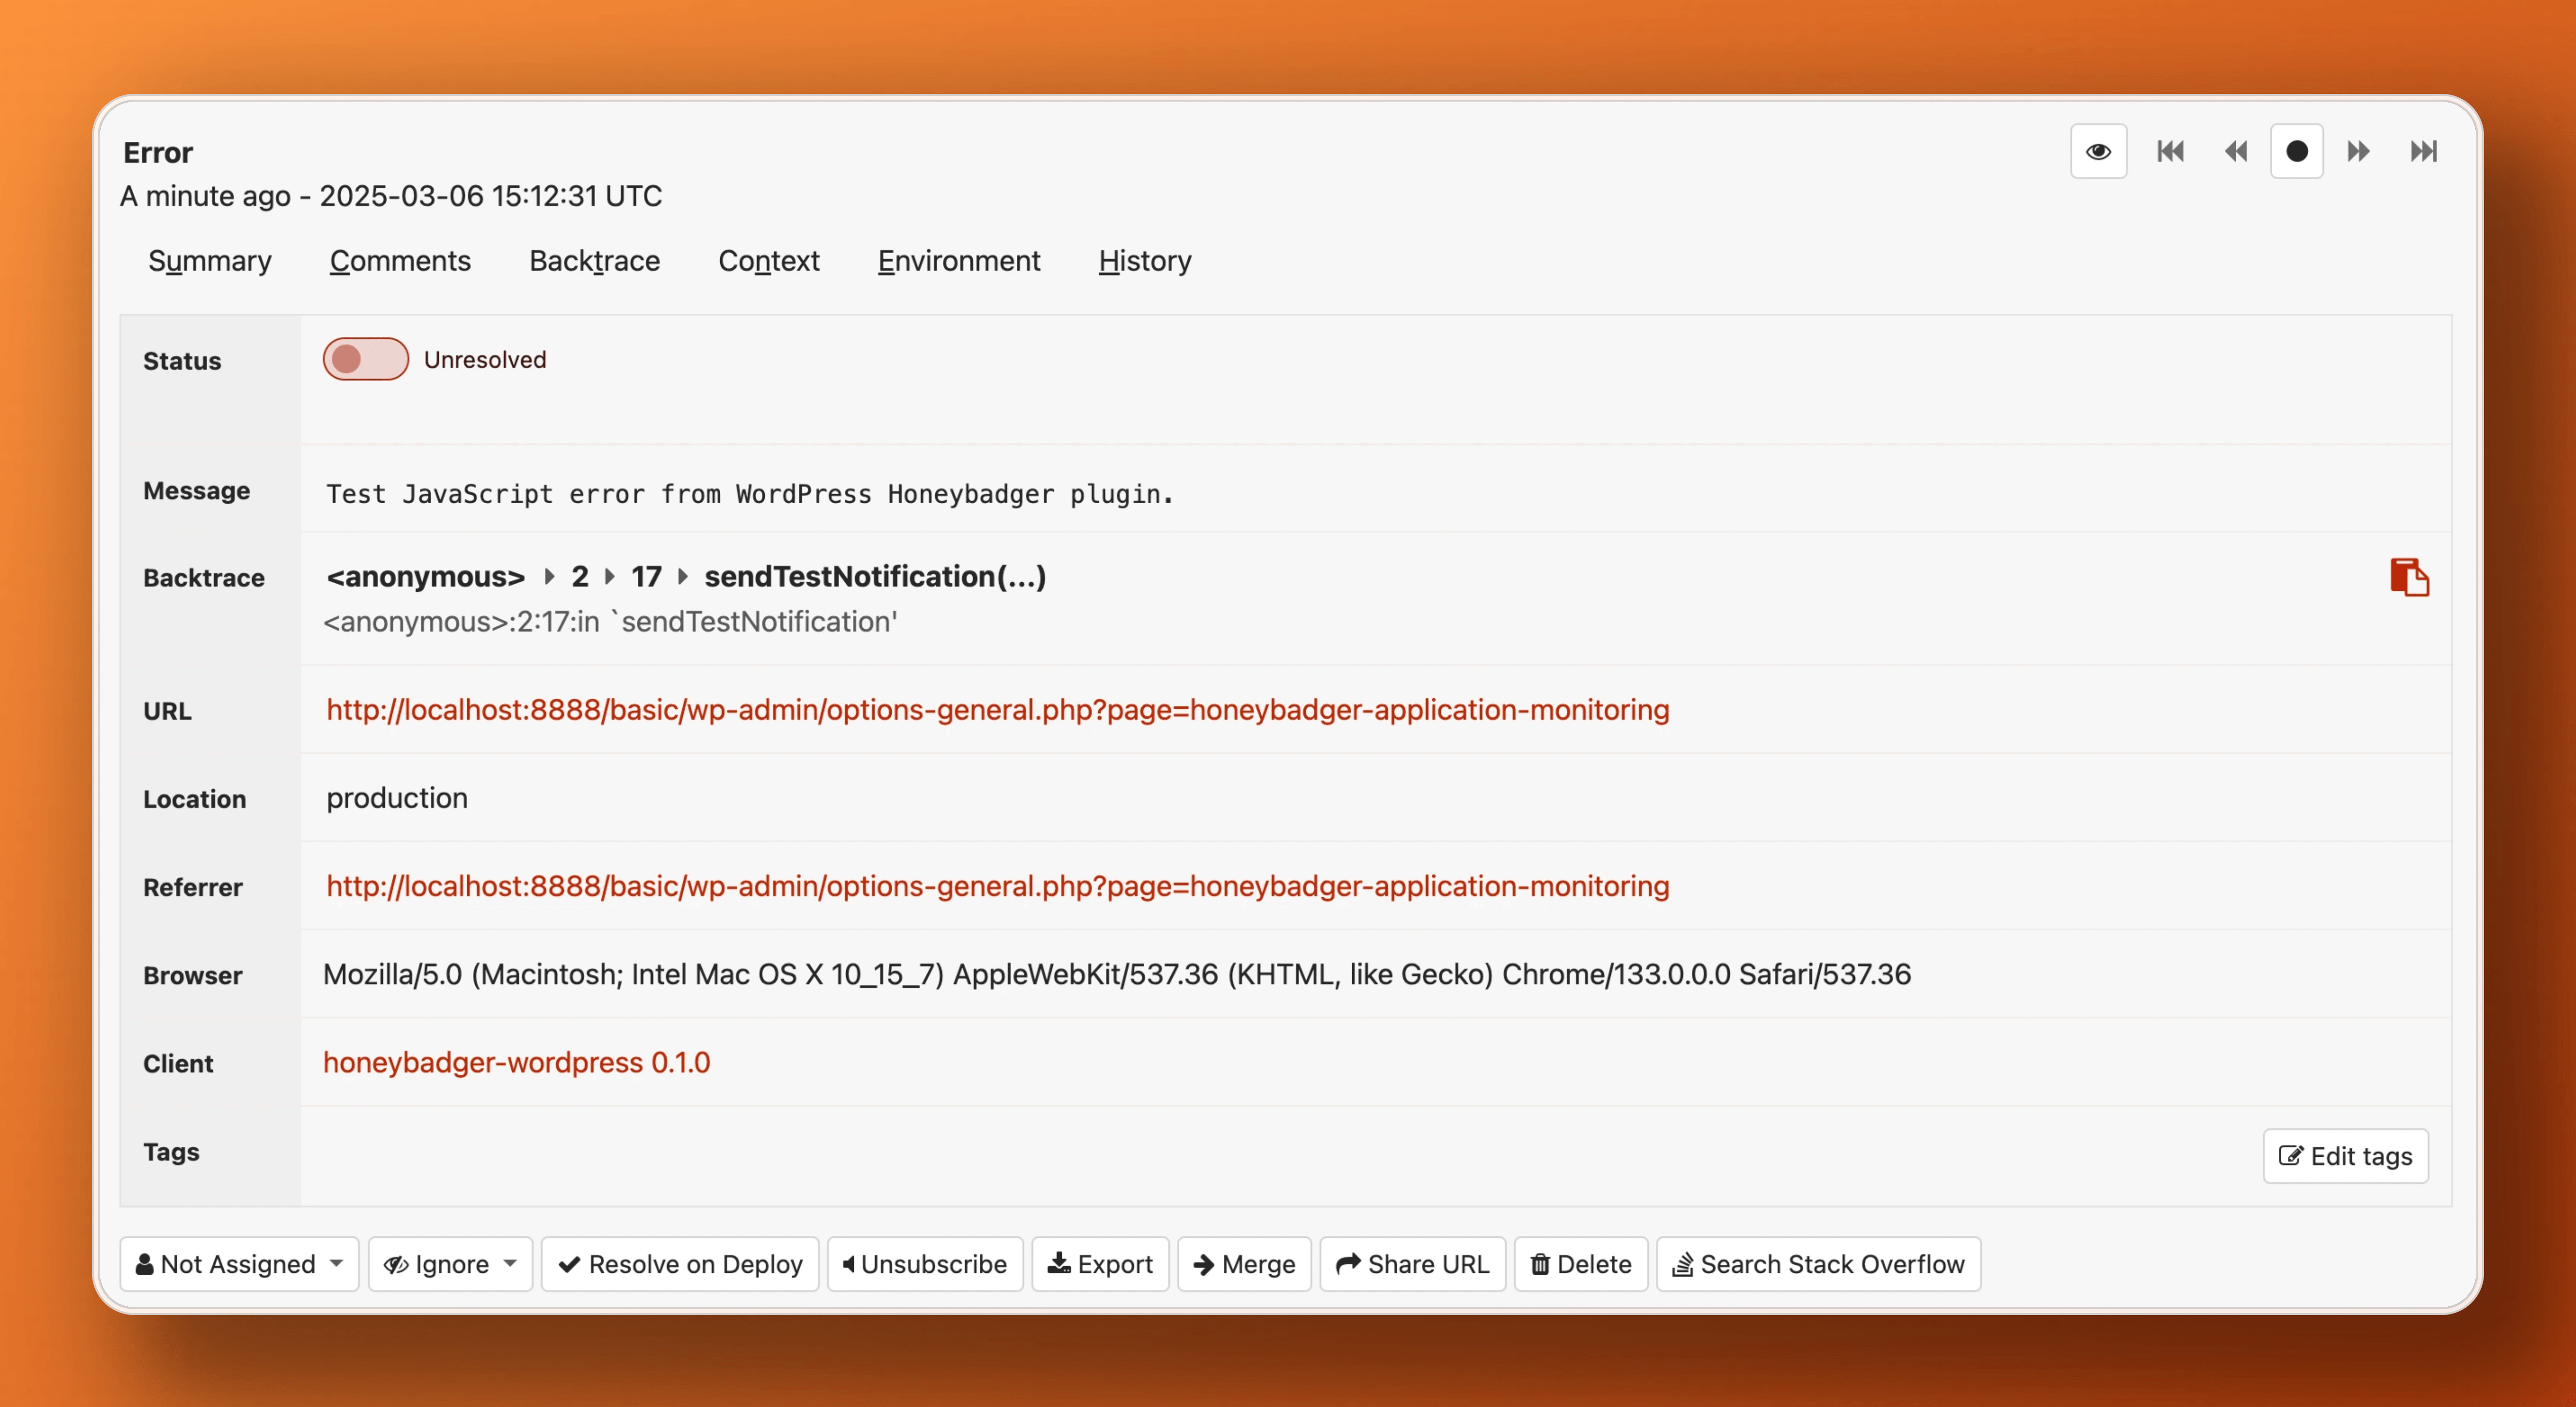Click the eye watch icon button
This screenshot has width=2576, height=1407.
click(2098, 151)
